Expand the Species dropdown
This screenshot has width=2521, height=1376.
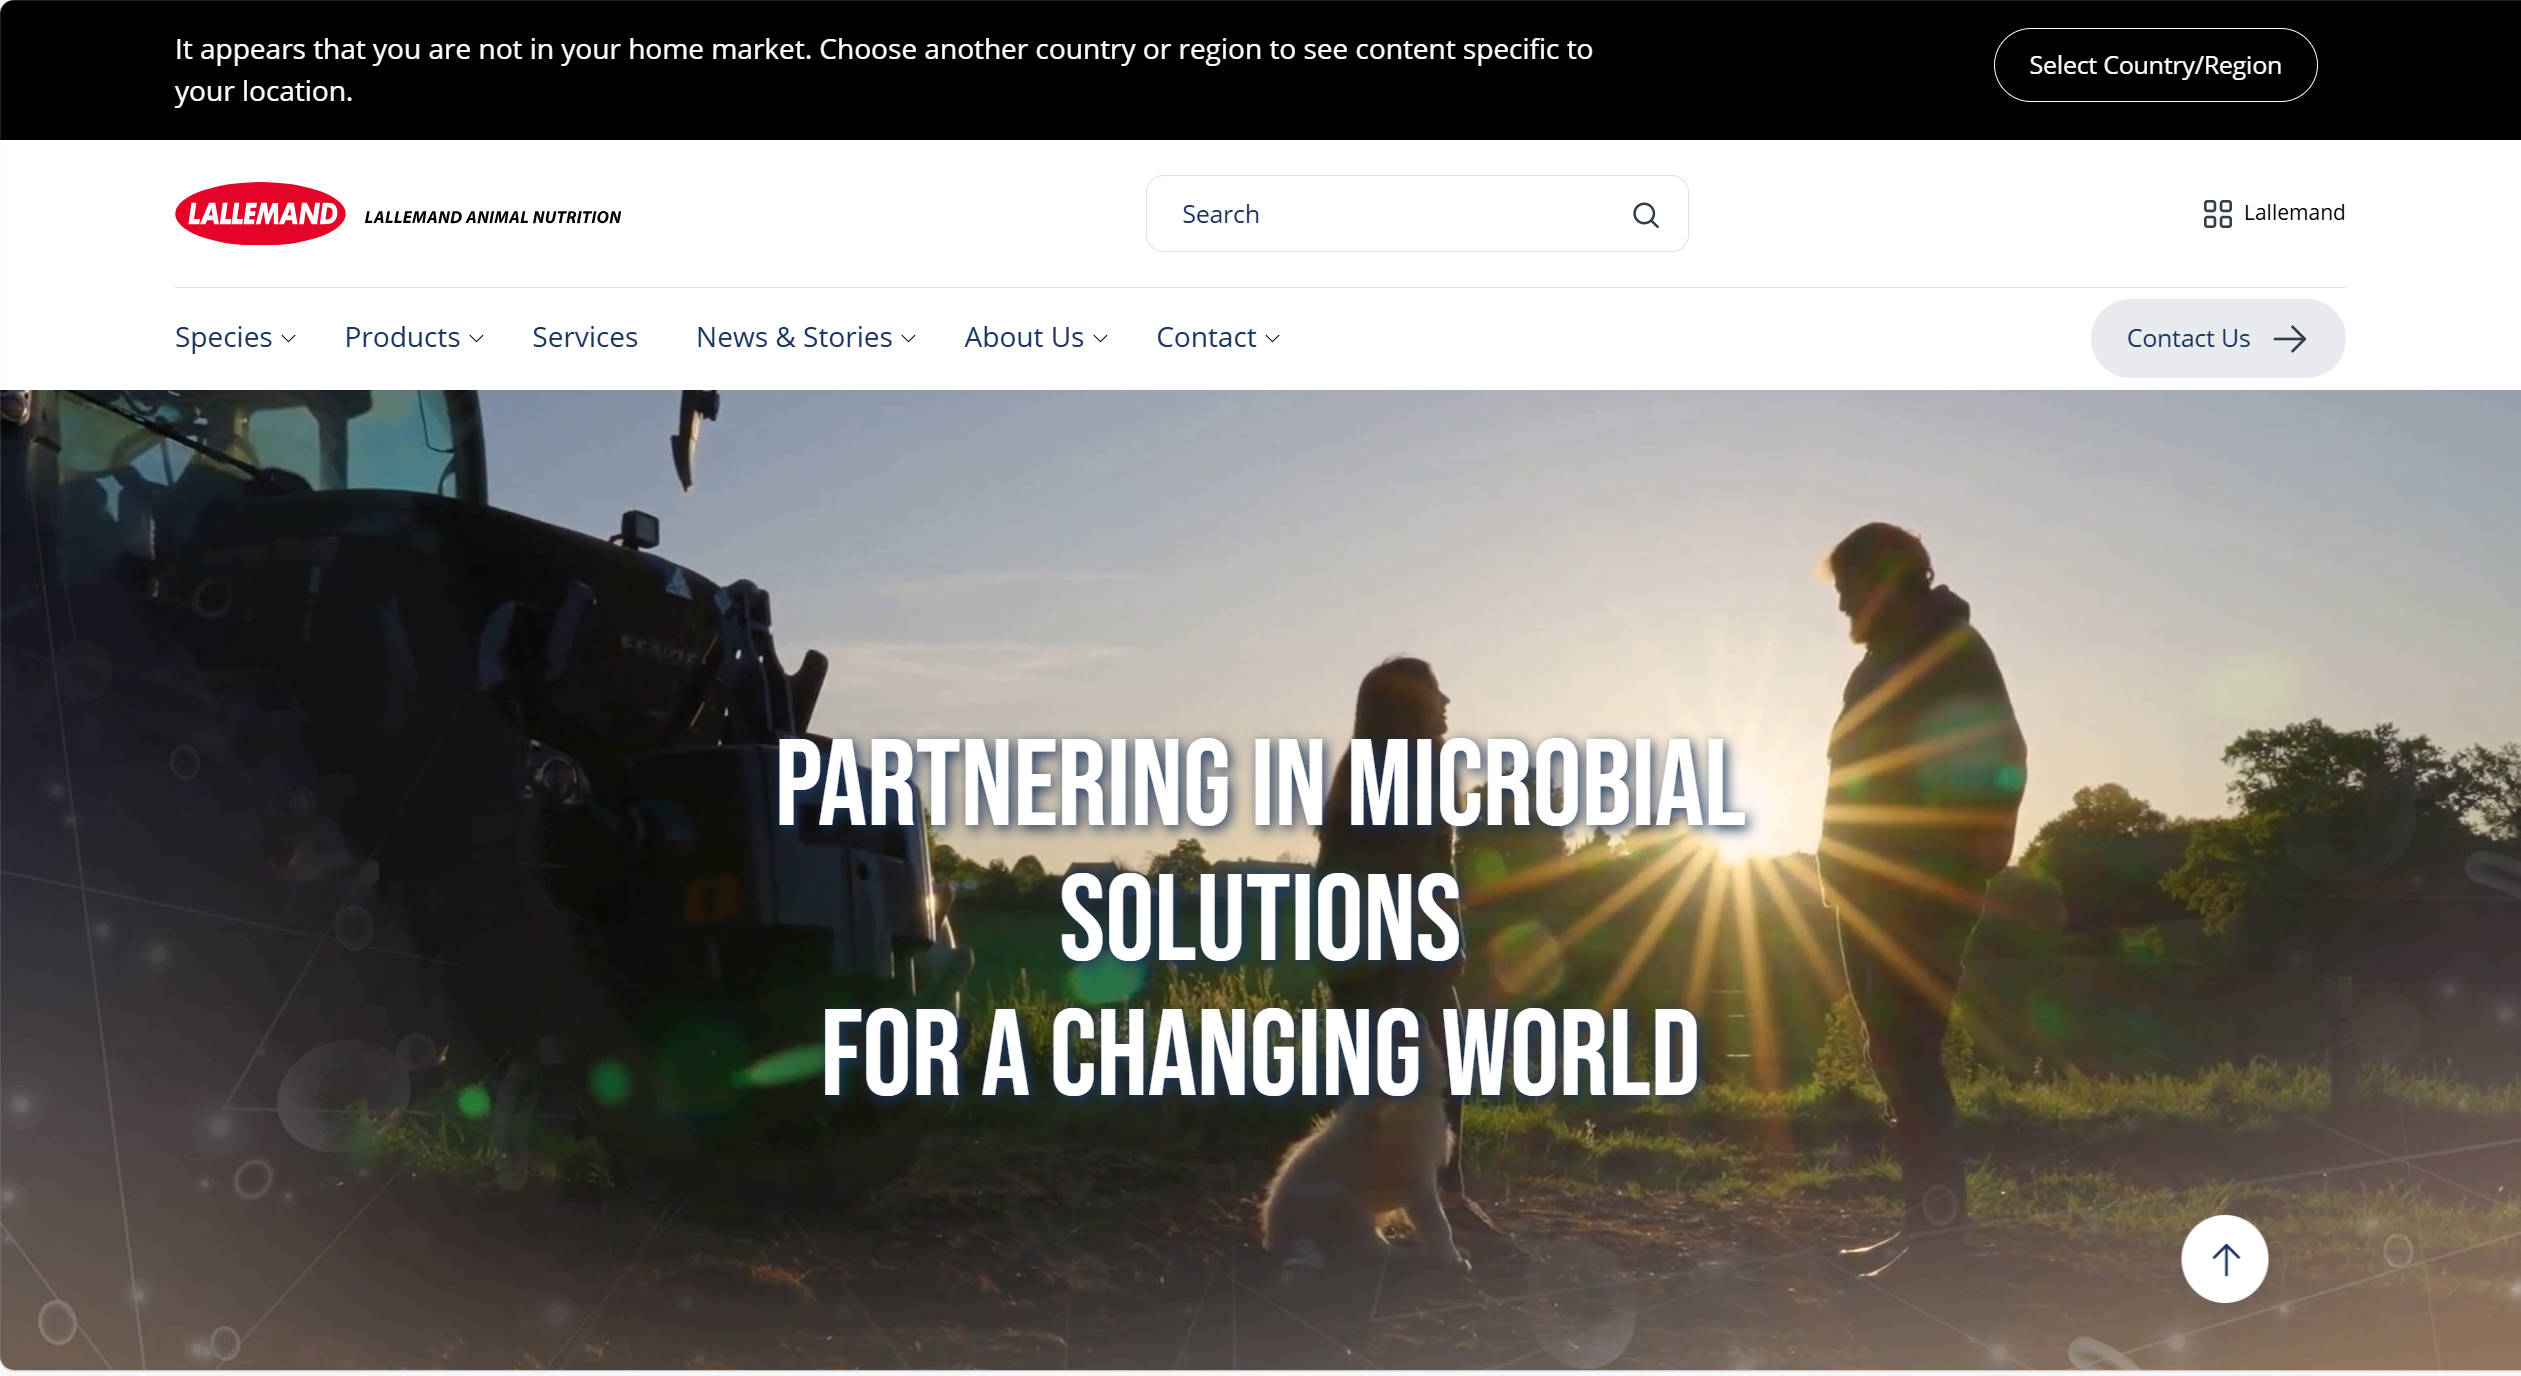coord(289,339)
